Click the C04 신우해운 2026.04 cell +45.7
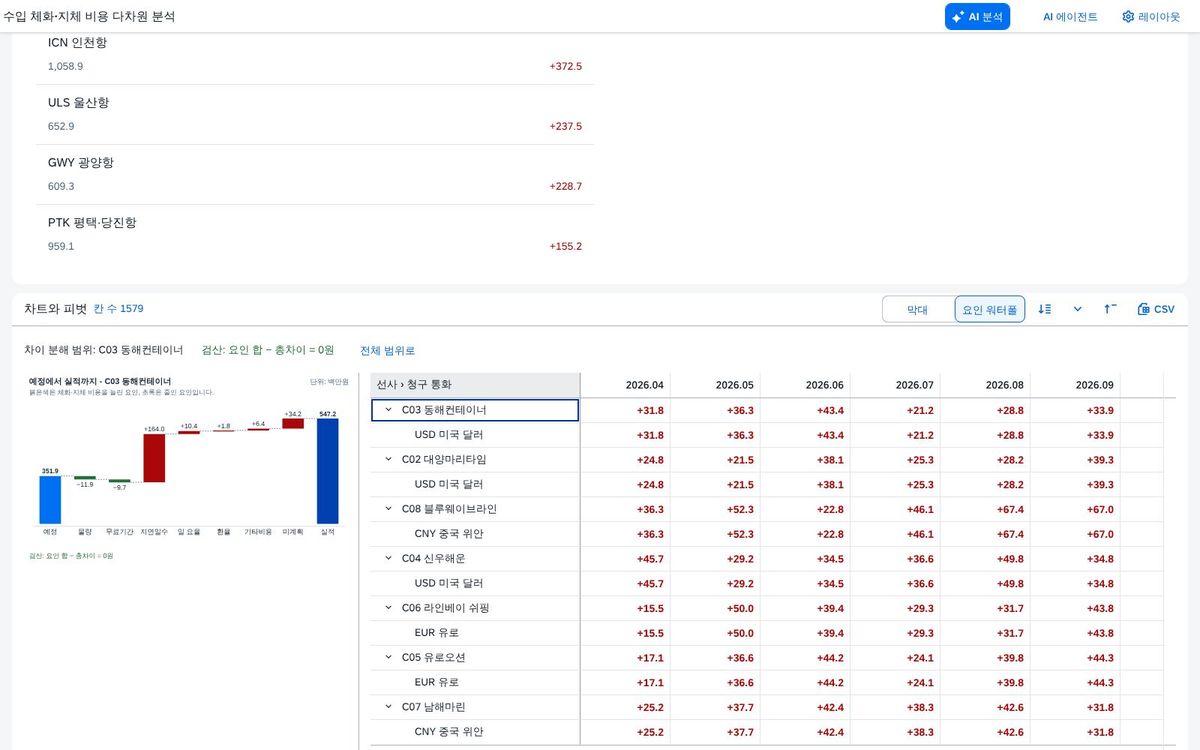Viewport: 1200px width, 750px height. click(x=626, y=558)
